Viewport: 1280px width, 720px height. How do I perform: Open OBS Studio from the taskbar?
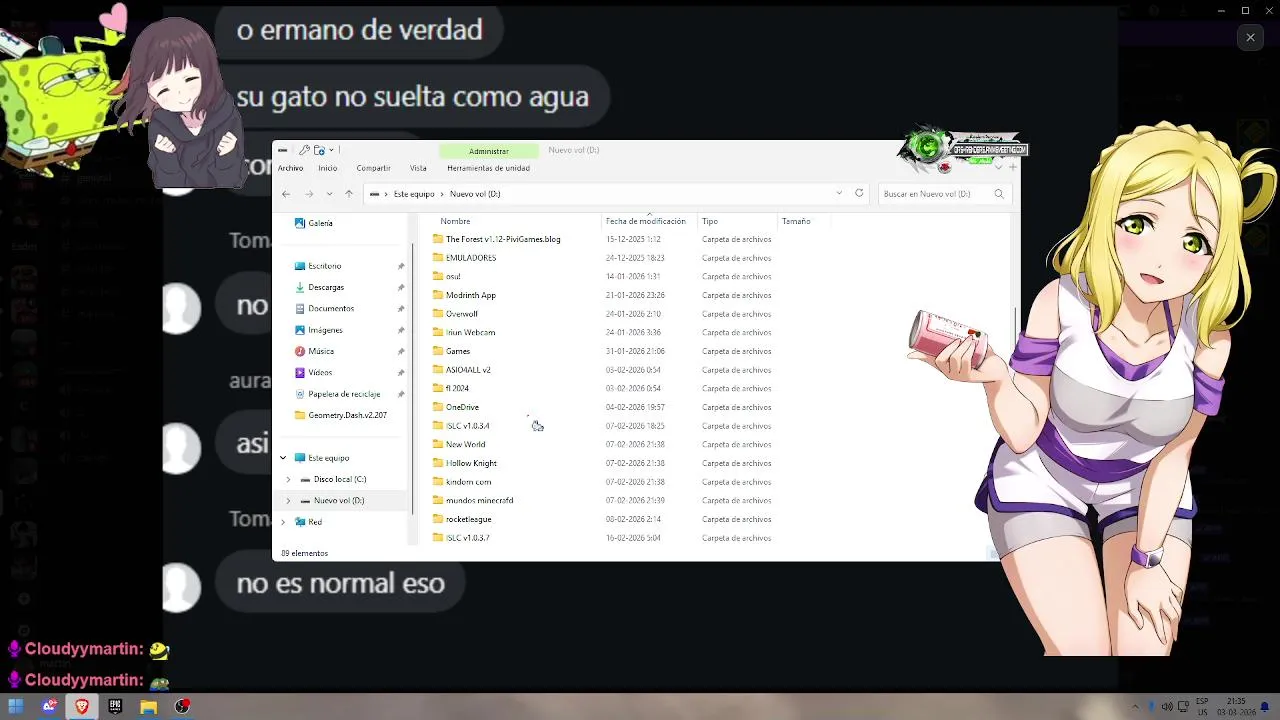[x=182, y=706]
